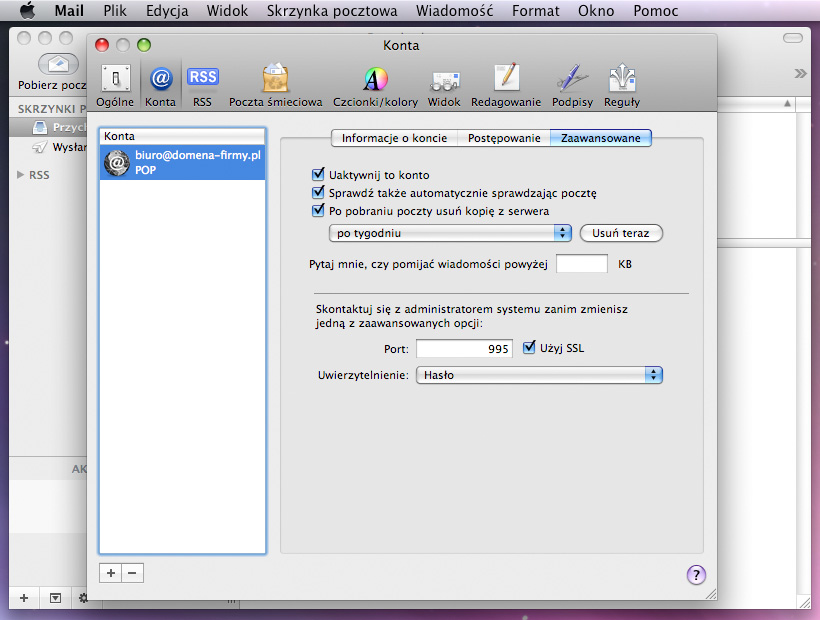820x620 pixels.
Task: Open the Edycja menu
Action: (167, 10)
